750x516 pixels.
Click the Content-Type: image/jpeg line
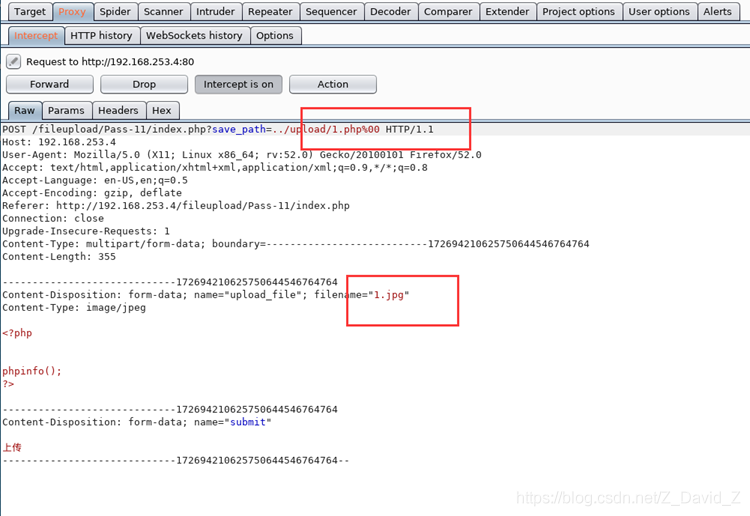[x=74, y=307]
